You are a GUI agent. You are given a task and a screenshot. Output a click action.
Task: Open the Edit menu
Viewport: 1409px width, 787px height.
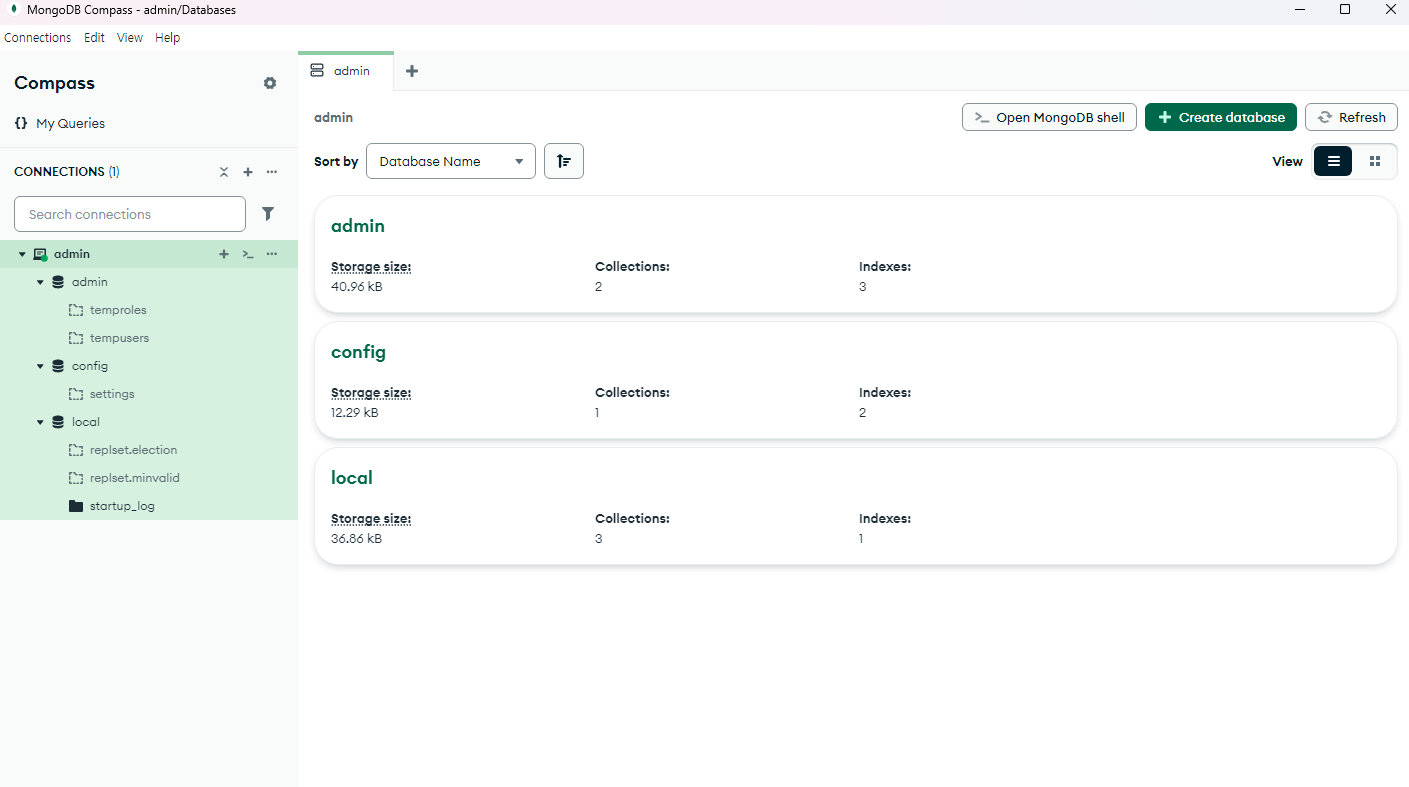(94, 37)
